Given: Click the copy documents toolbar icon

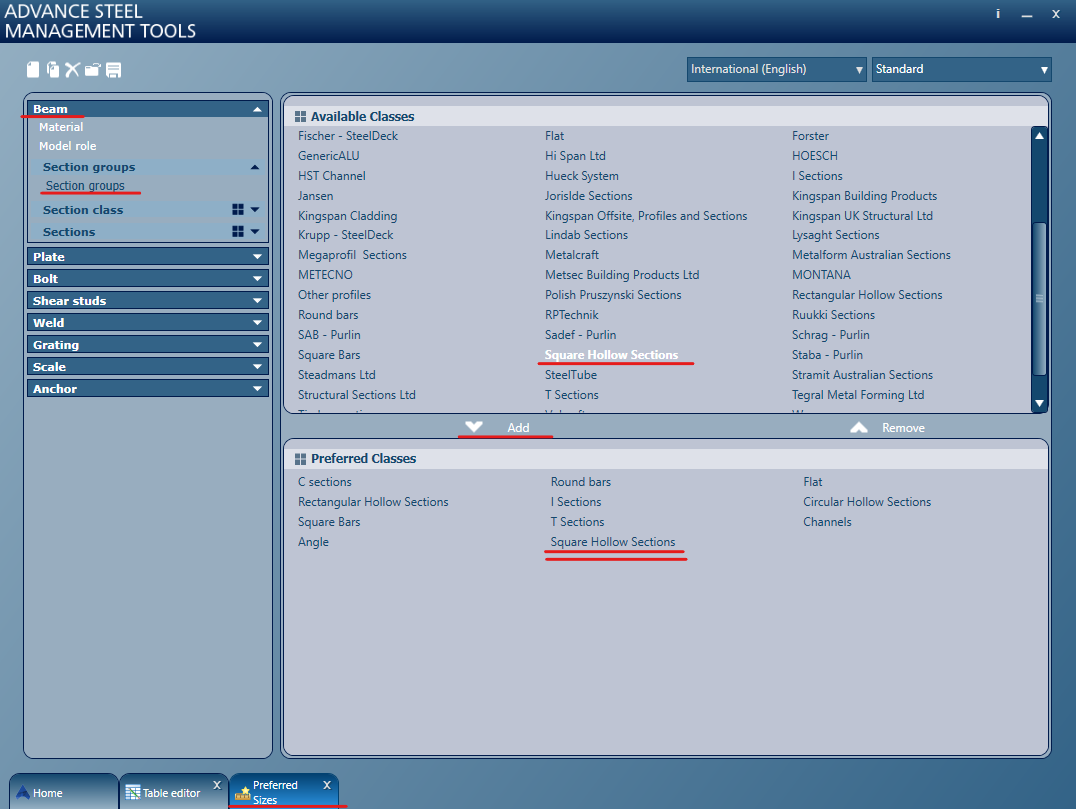Looking at the screenshot, I should click(53, 69).
